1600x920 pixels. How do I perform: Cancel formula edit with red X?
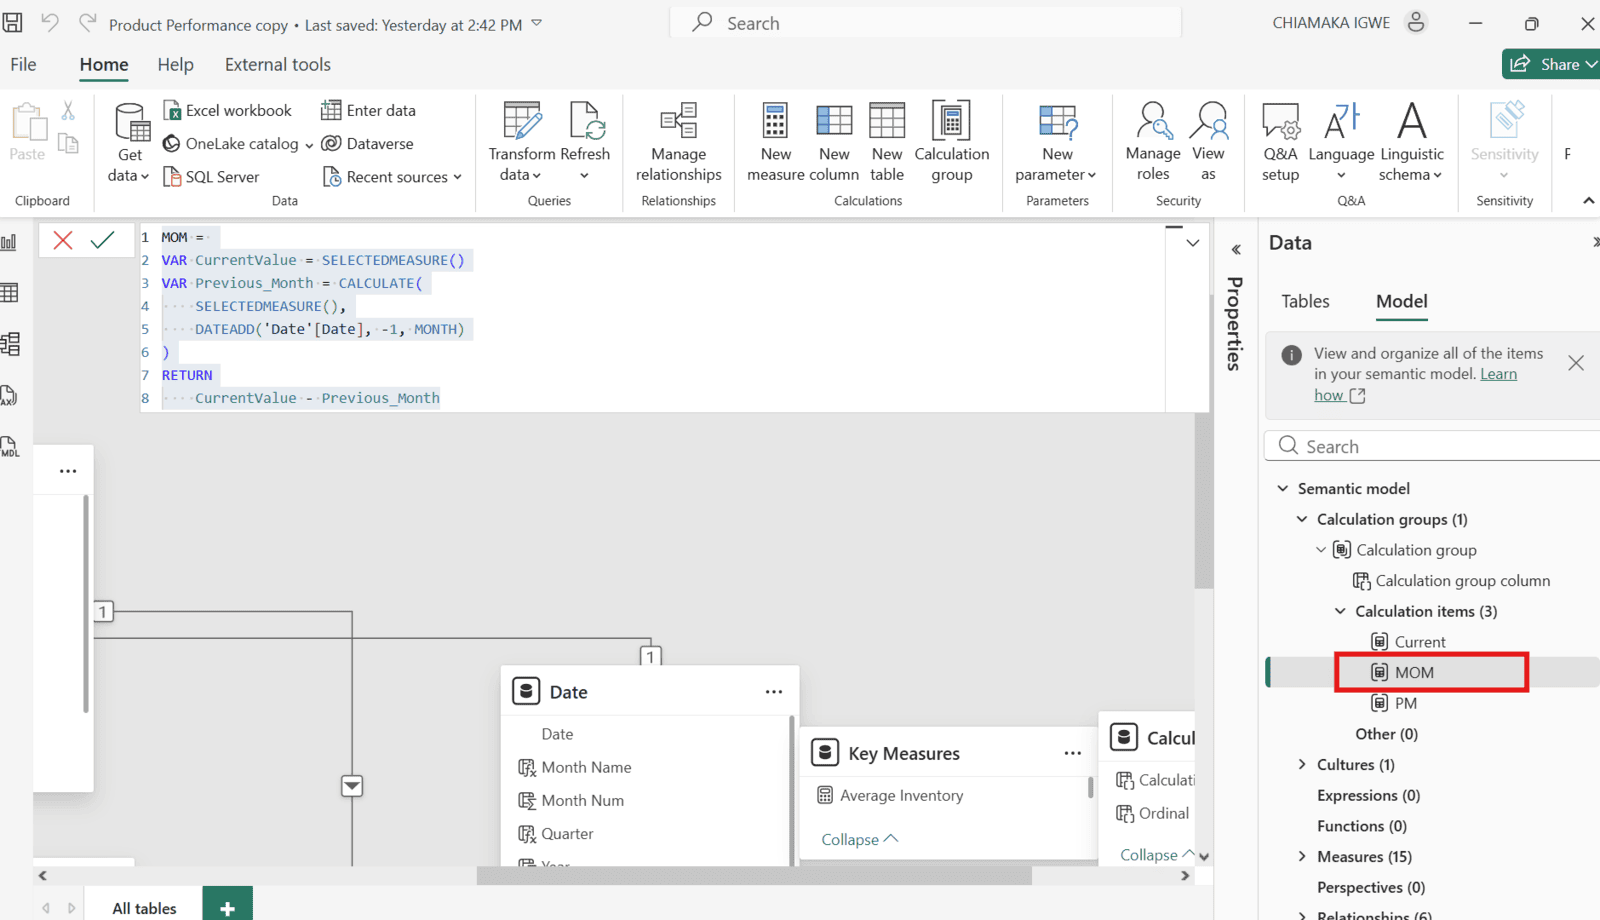[63, 240]
